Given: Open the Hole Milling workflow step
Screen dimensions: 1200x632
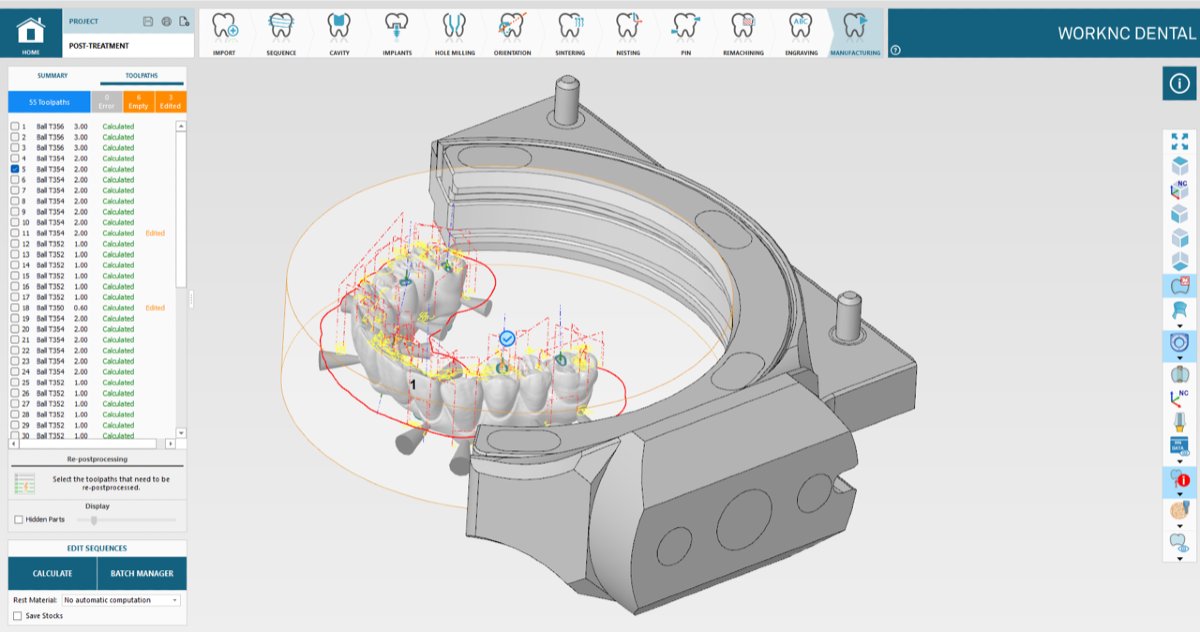Looking at the screenshot, I should (454, 33).
